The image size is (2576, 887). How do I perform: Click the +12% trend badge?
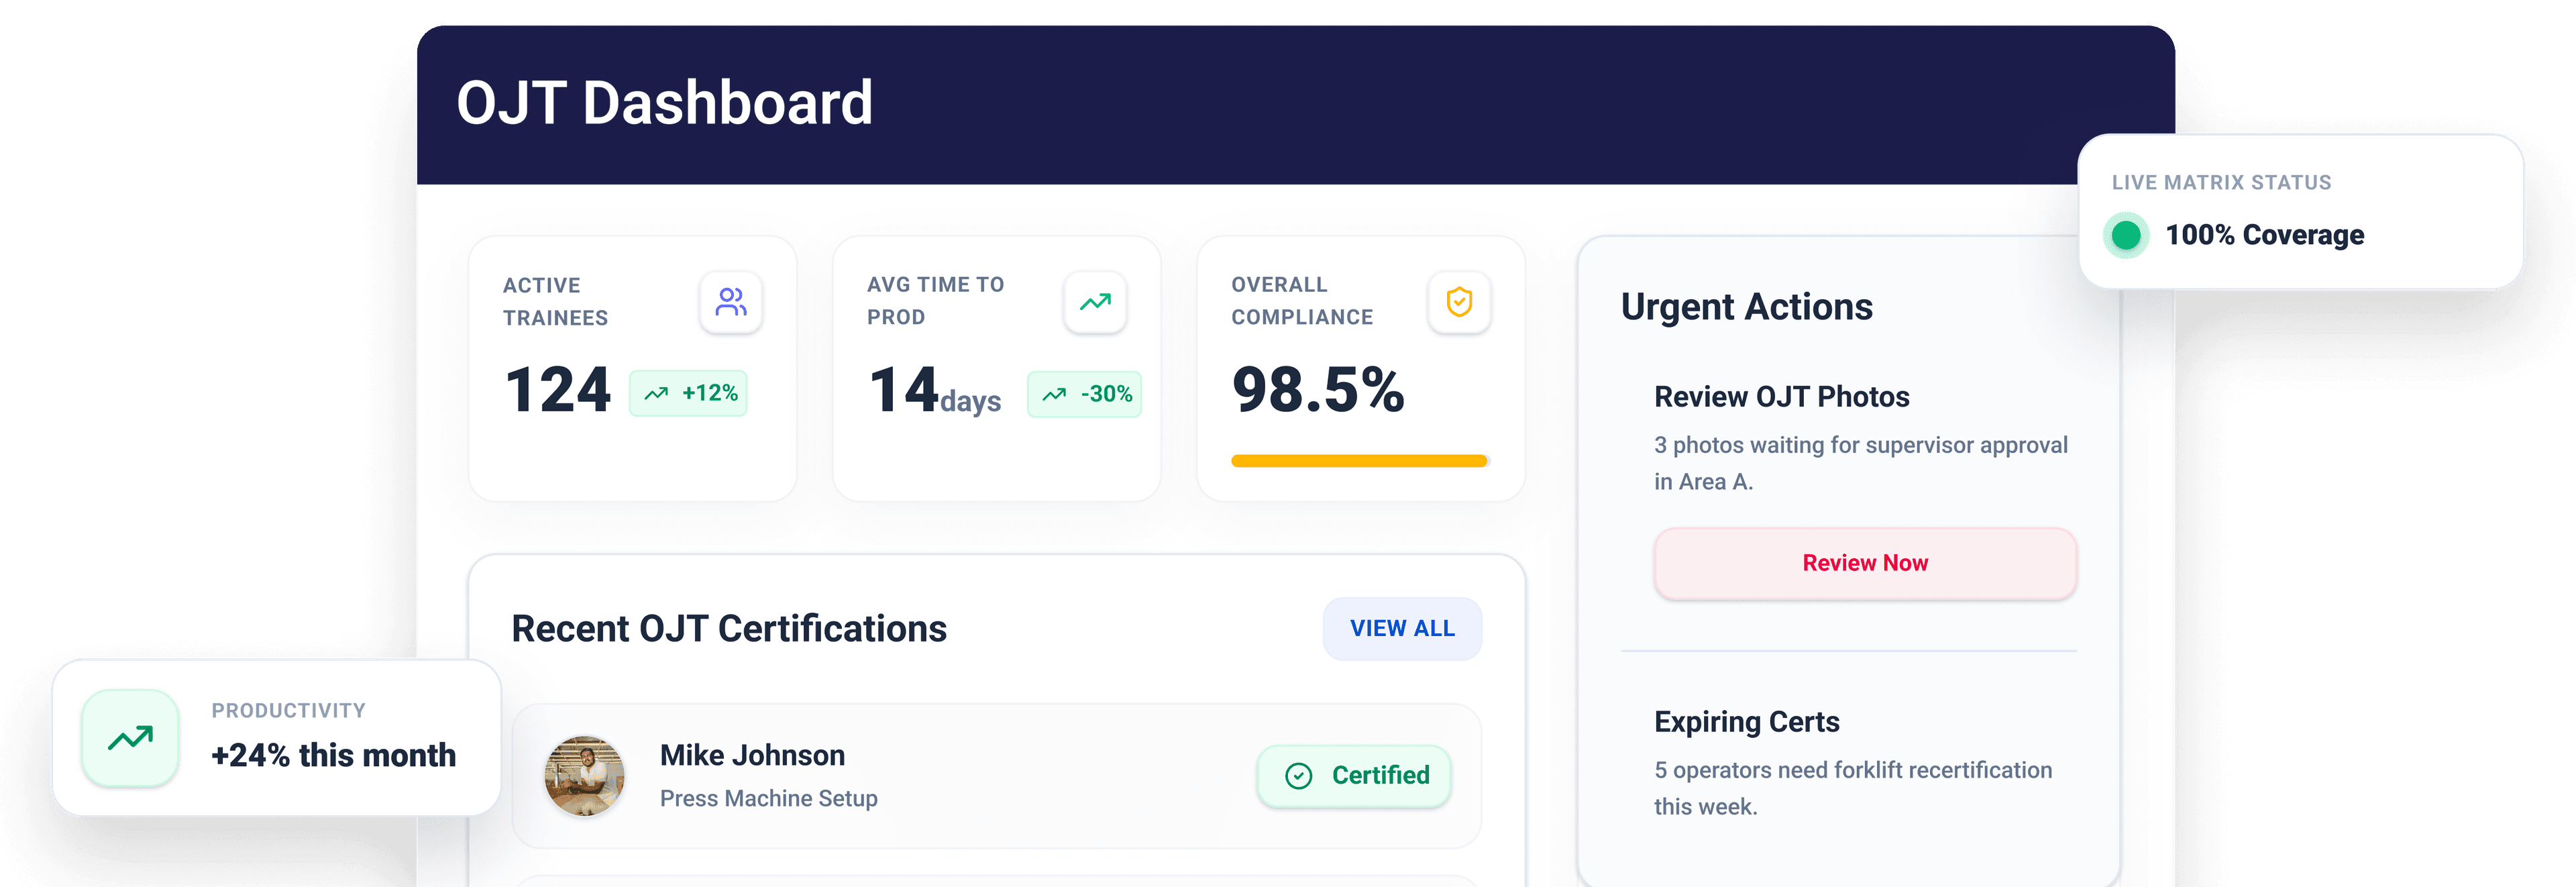coord(688,393)
